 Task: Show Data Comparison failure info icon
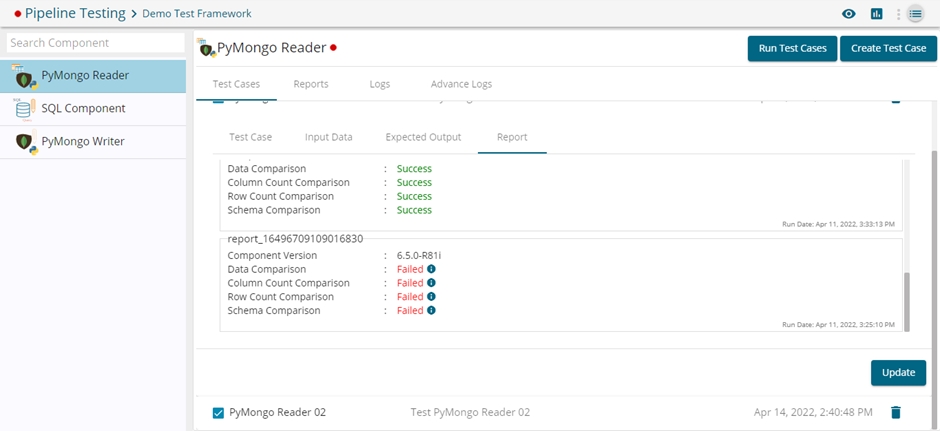tap(431, 269)
